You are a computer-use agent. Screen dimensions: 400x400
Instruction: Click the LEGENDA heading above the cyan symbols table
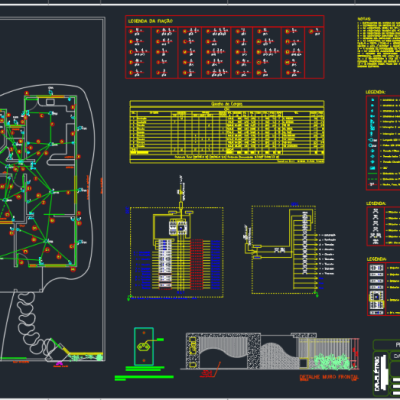[x=376, y=92]
